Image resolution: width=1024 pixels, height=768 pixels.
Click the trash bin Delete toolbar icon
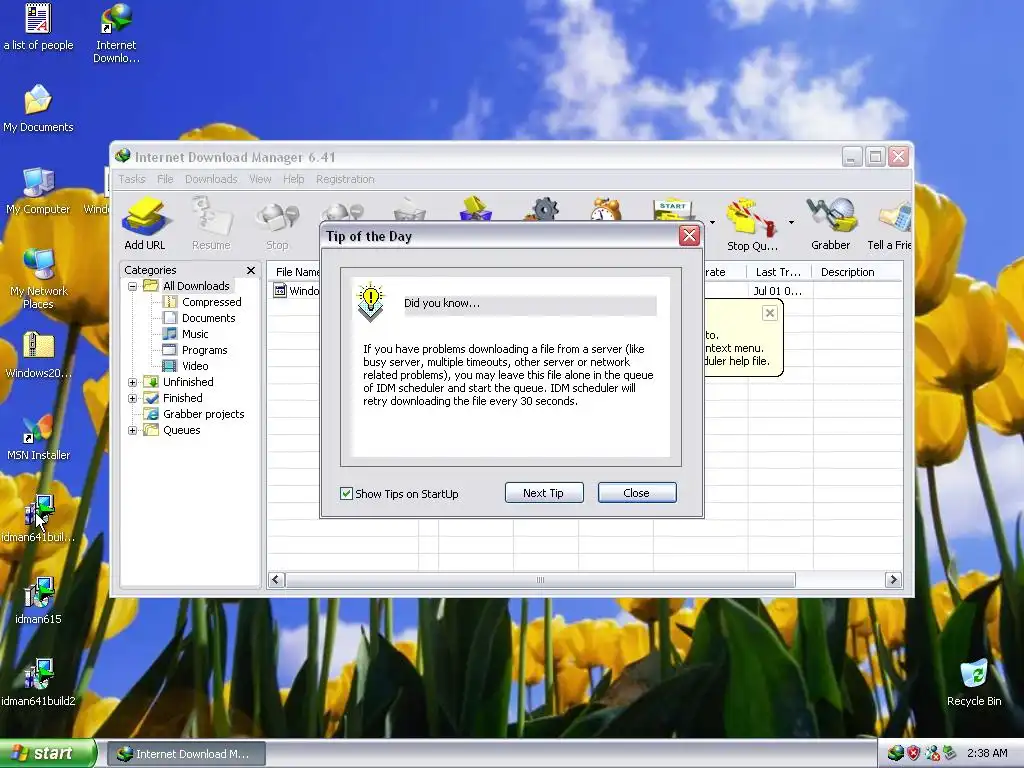tap(409, 210)
